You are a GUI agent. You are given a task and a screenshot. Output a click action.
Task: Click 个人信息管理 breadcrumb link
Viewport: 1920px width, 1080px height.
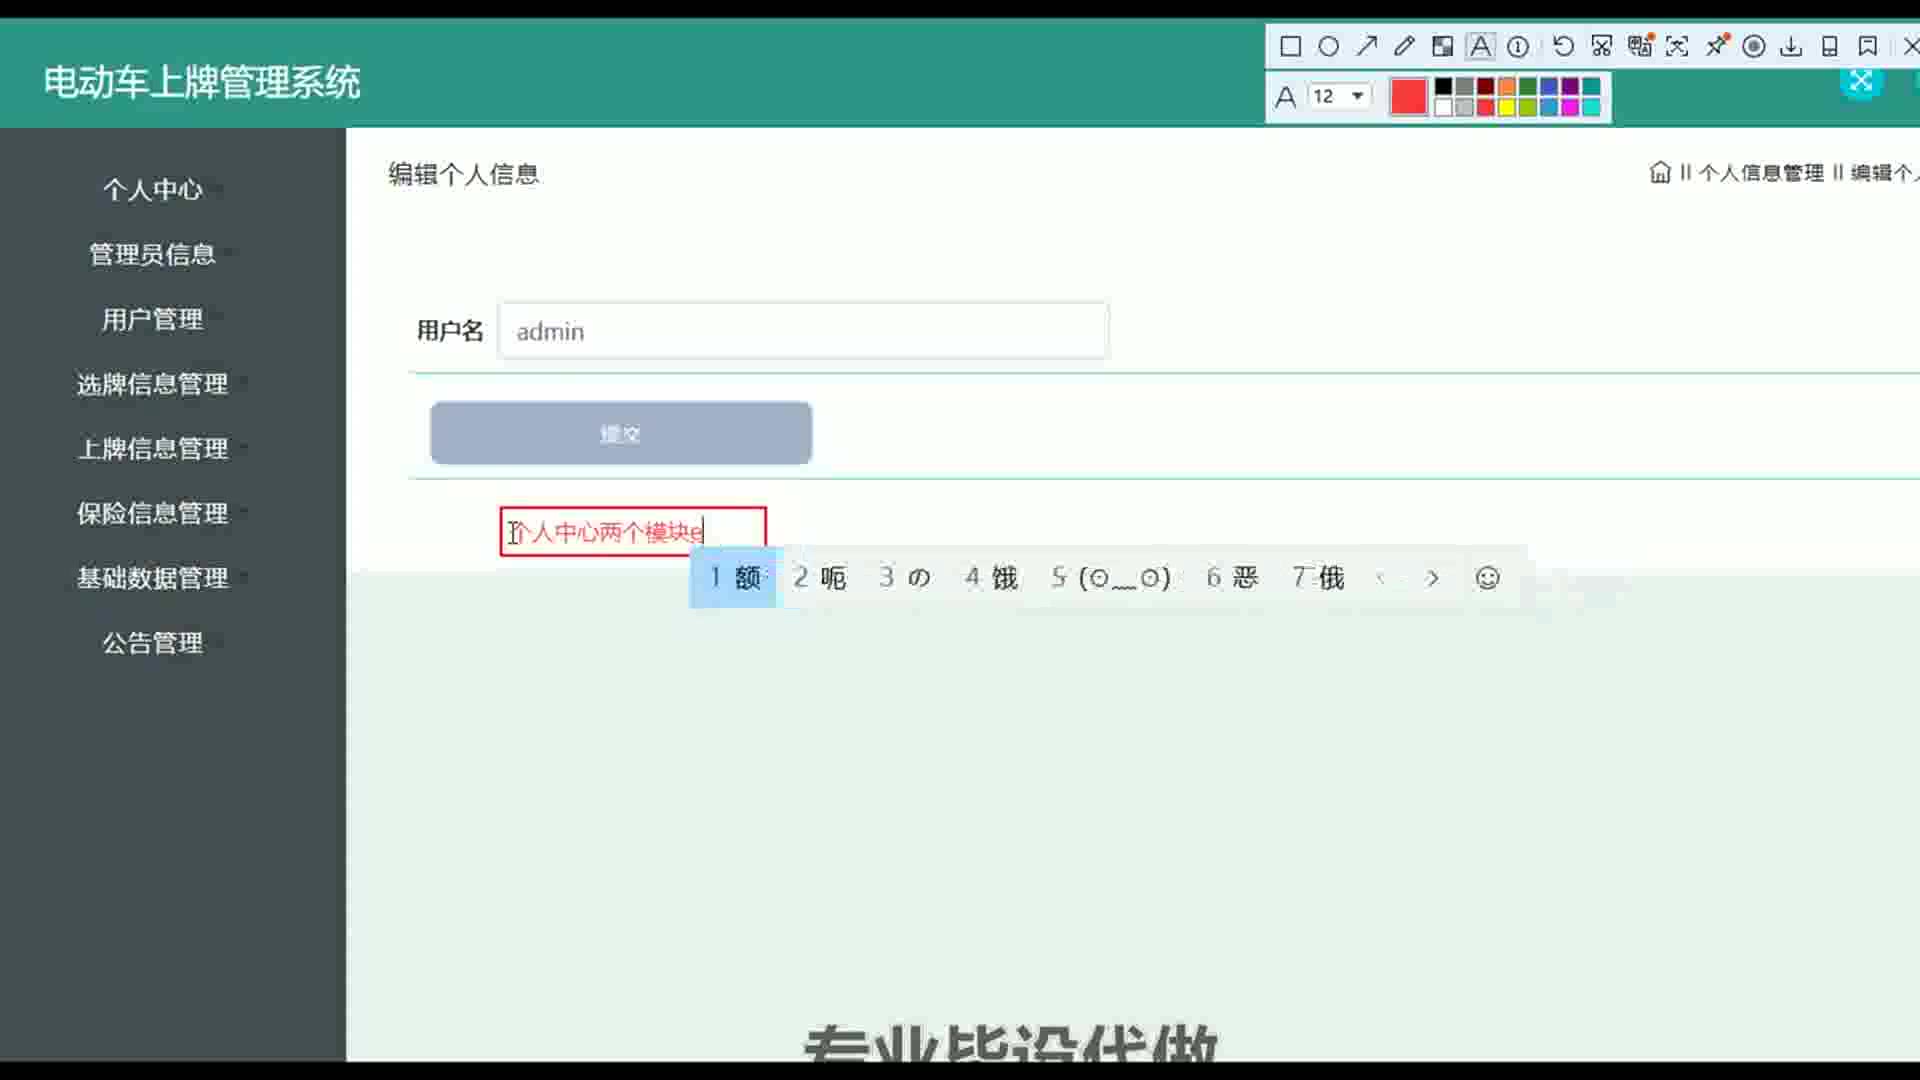click(1760, 173)
